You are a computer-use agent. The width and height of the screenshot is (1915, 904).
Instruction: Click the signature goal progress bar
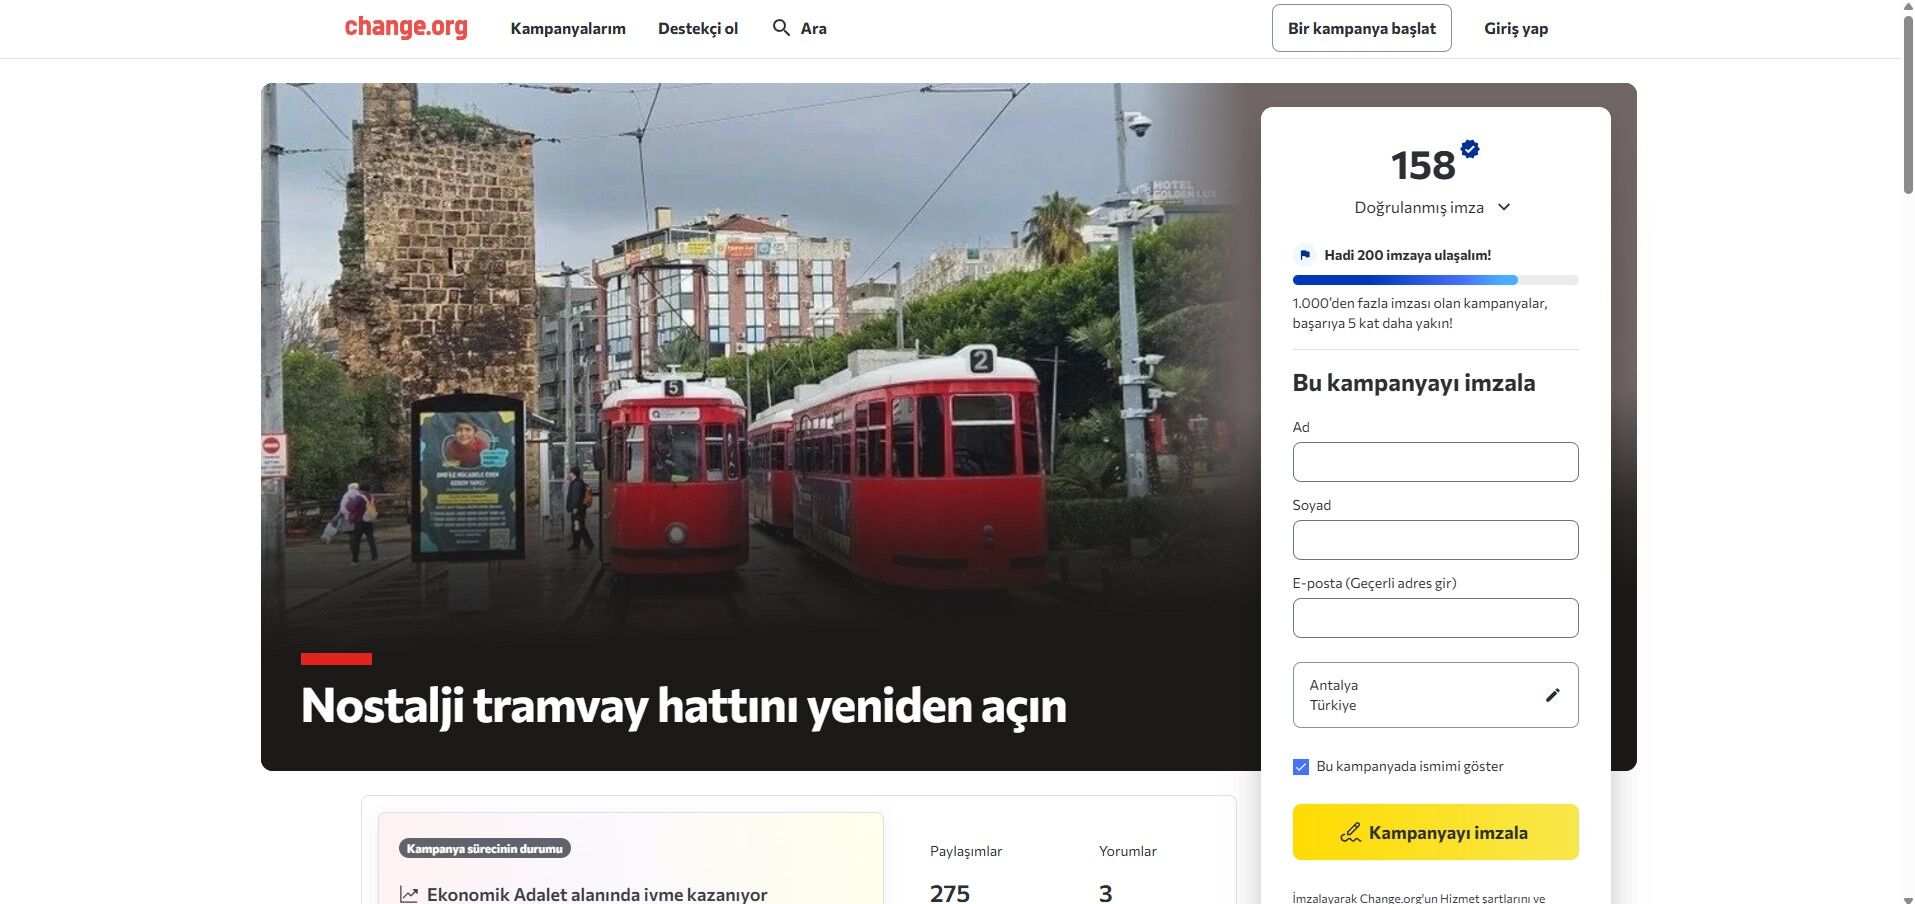(1435, 280)
